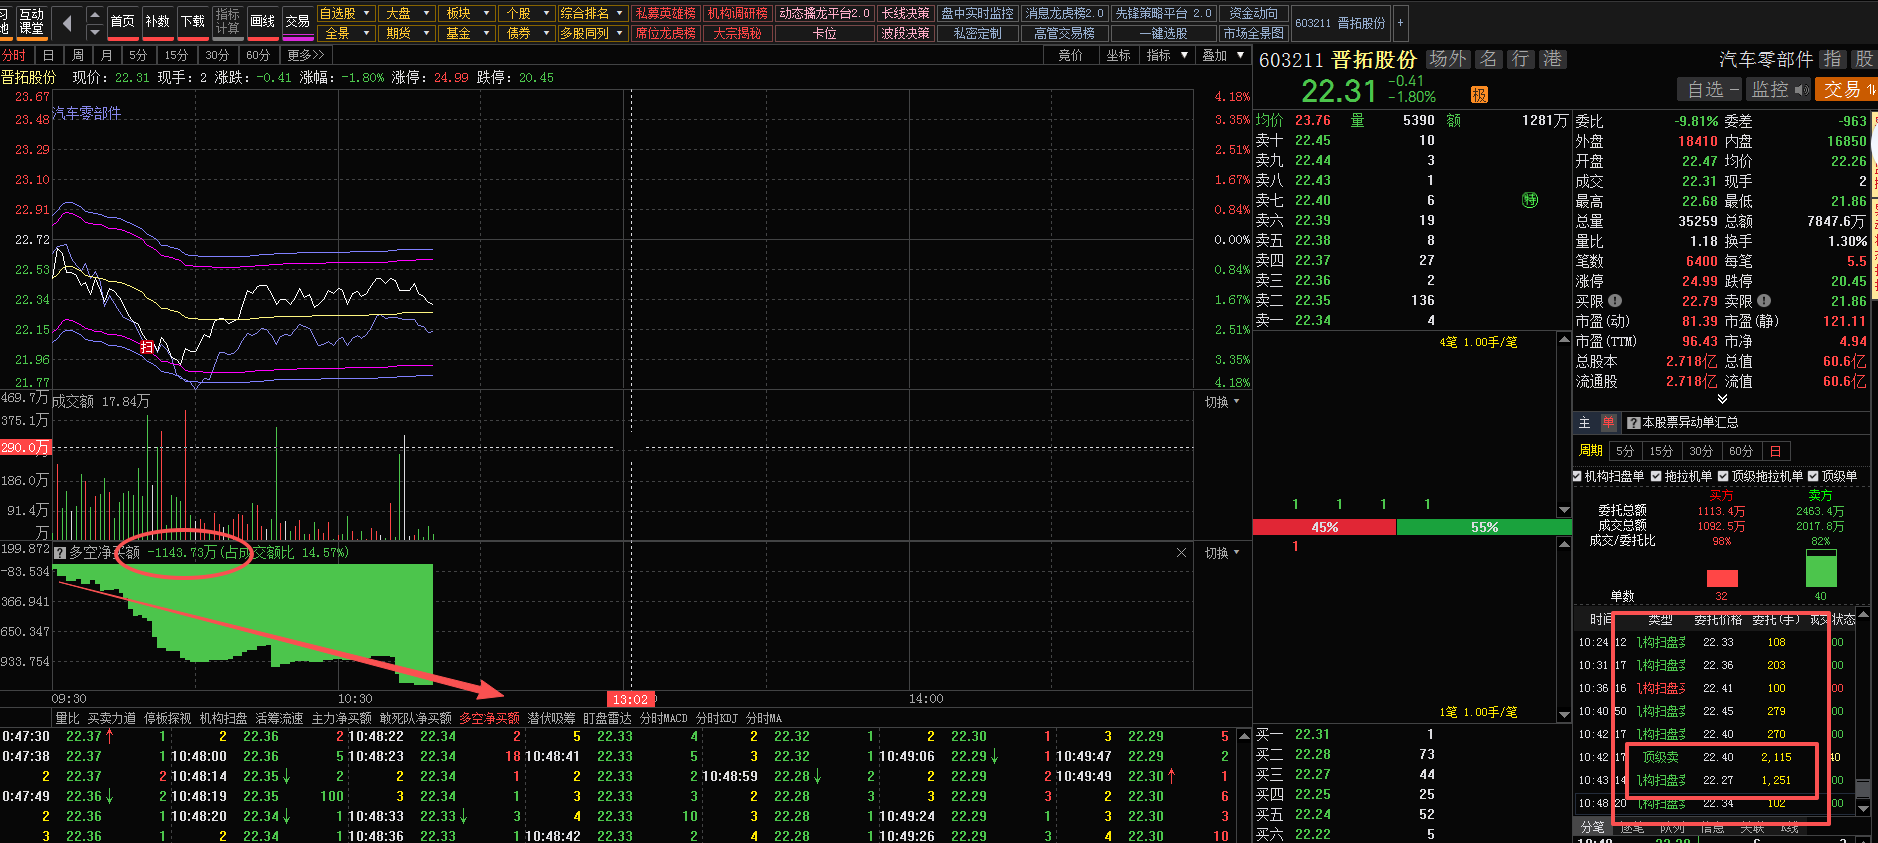This screenshot has height=843, width=1878.
Task: Switch to the 15分 chart tab
Action: click(x=176, y=55)
